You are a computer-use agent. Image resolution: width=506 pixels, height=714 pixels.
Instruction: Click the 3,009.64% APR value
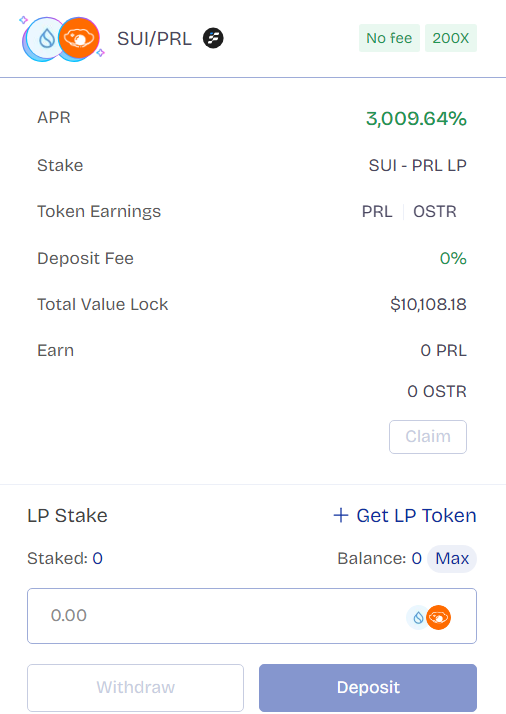point(416,118)
